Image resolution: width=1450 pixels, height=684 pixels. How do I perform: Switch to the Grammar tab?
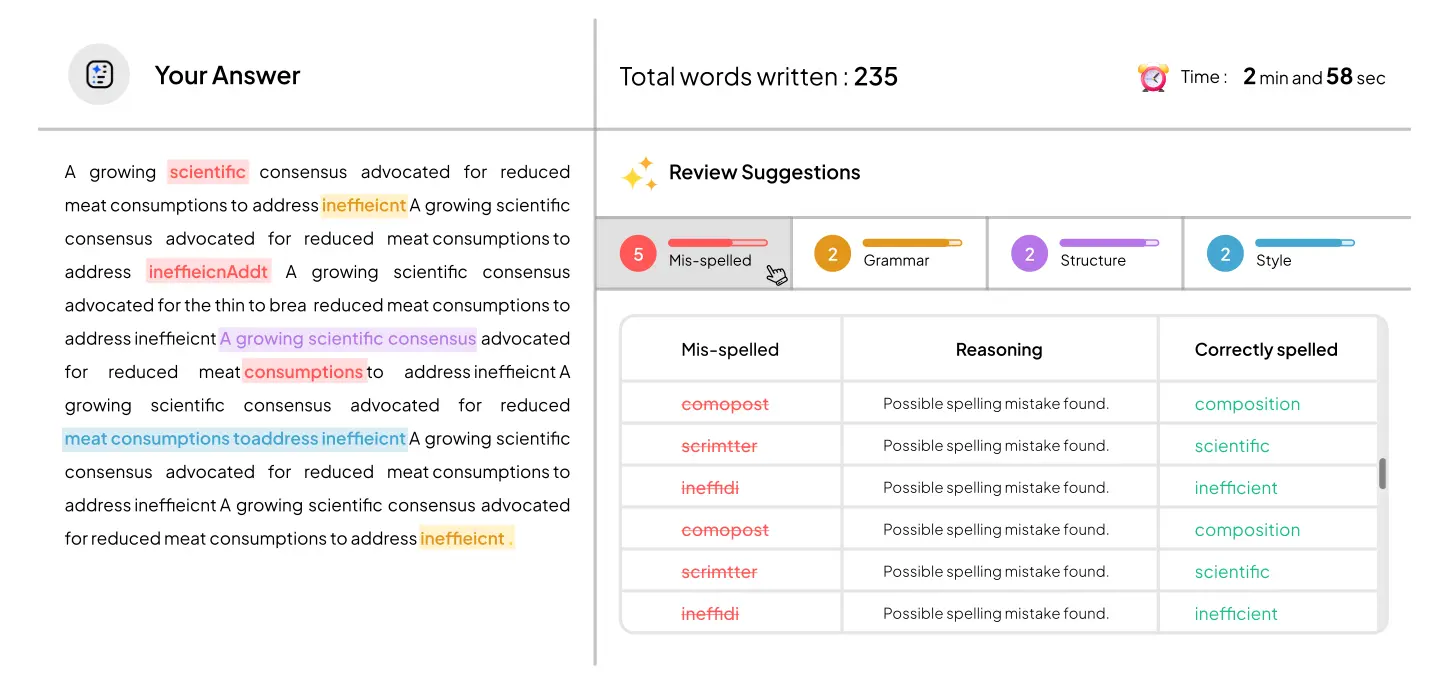tap(889, 253)
